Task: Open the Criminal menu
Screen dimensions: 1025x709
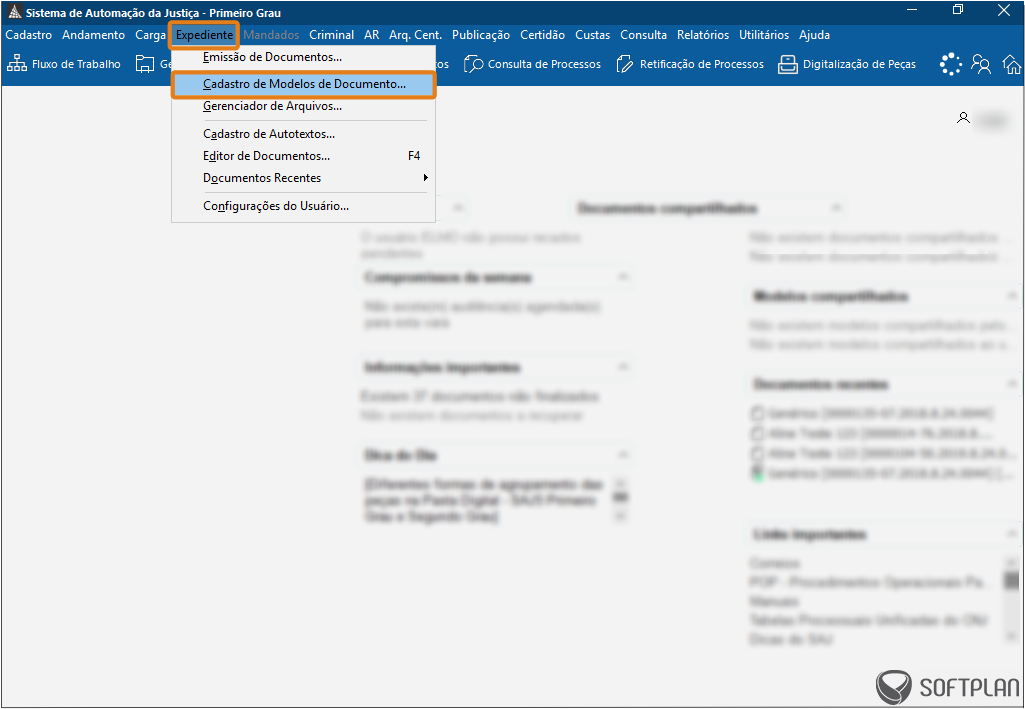Action: pyautogui.click(x=331, y=35)
